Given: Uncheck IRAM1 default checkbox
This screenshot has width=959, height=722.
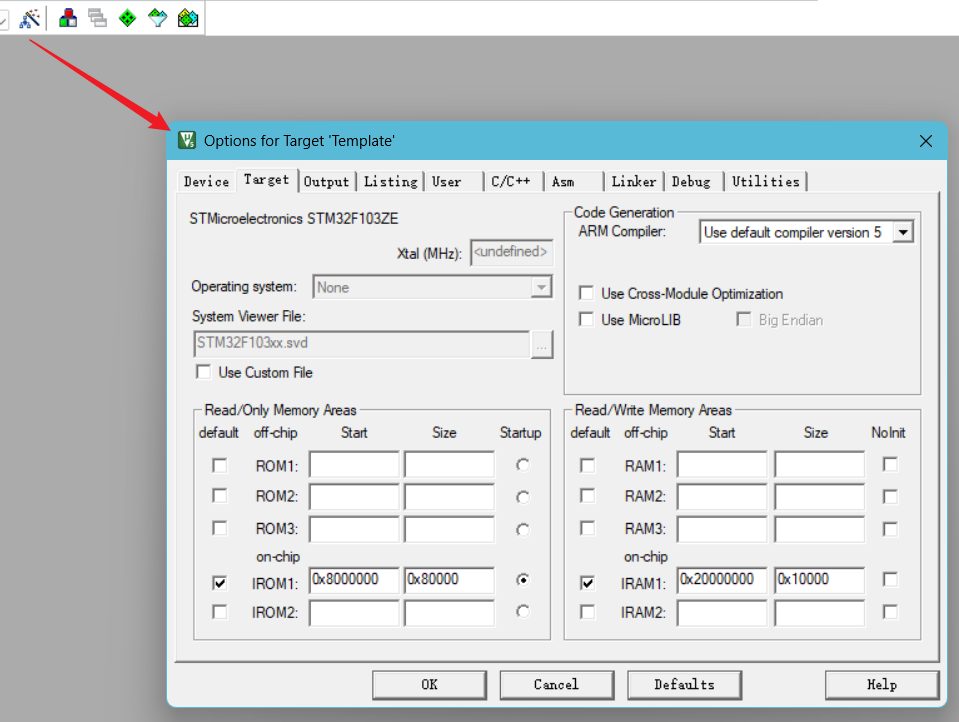Looking at the screenshot, I should tap(587, 583).
